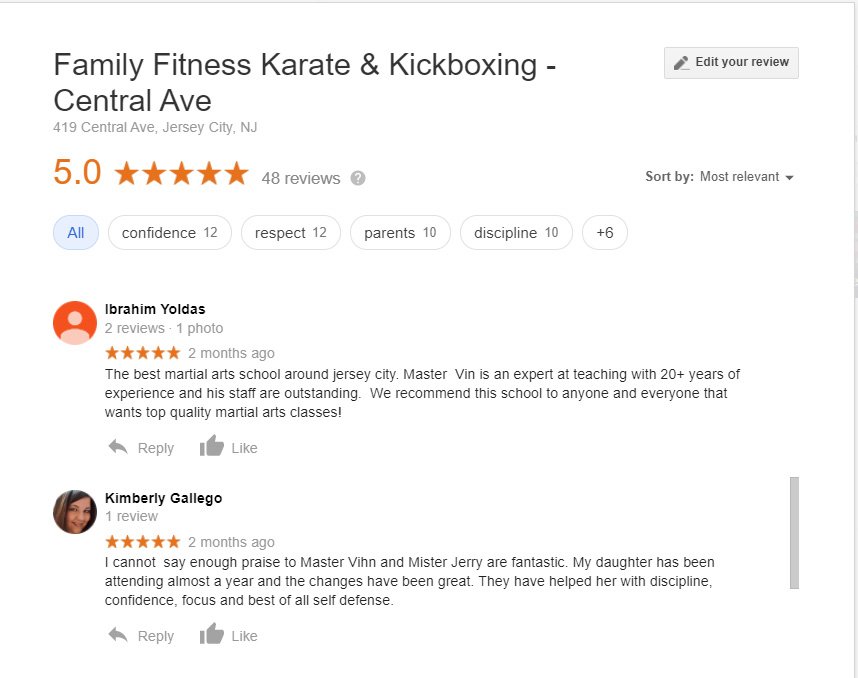Filter reviews by the respect chip
The height and width of the screenshot is (678, 858).
(290, 233)
